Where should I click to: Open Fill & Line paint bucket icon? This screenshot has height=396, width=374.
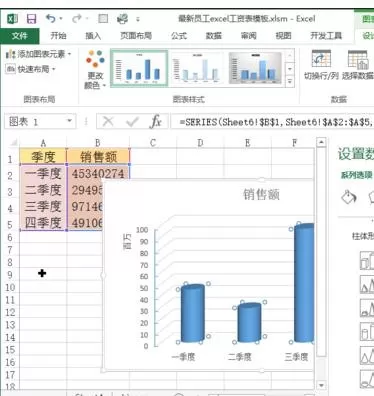(349, 197)
